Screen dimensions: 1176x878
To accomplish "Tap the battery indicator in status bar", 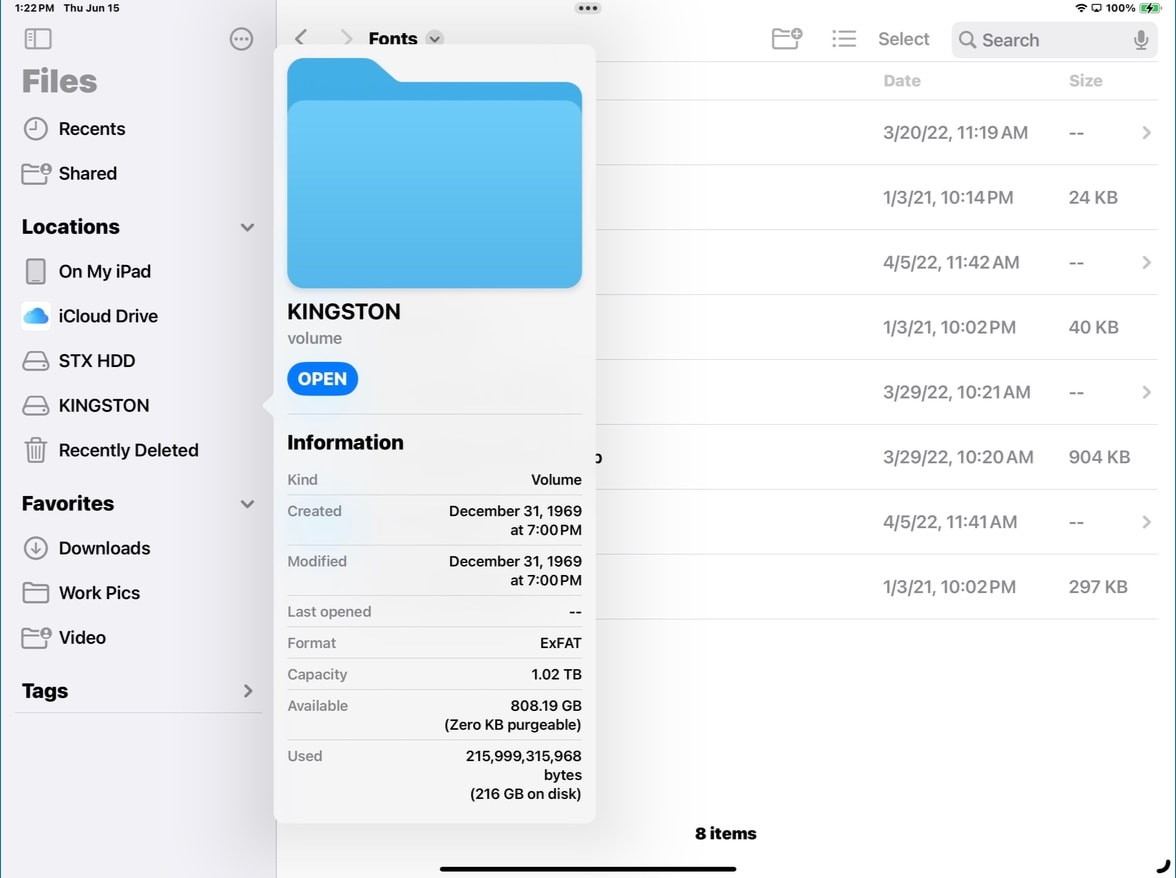I will tap(1149, 8).
